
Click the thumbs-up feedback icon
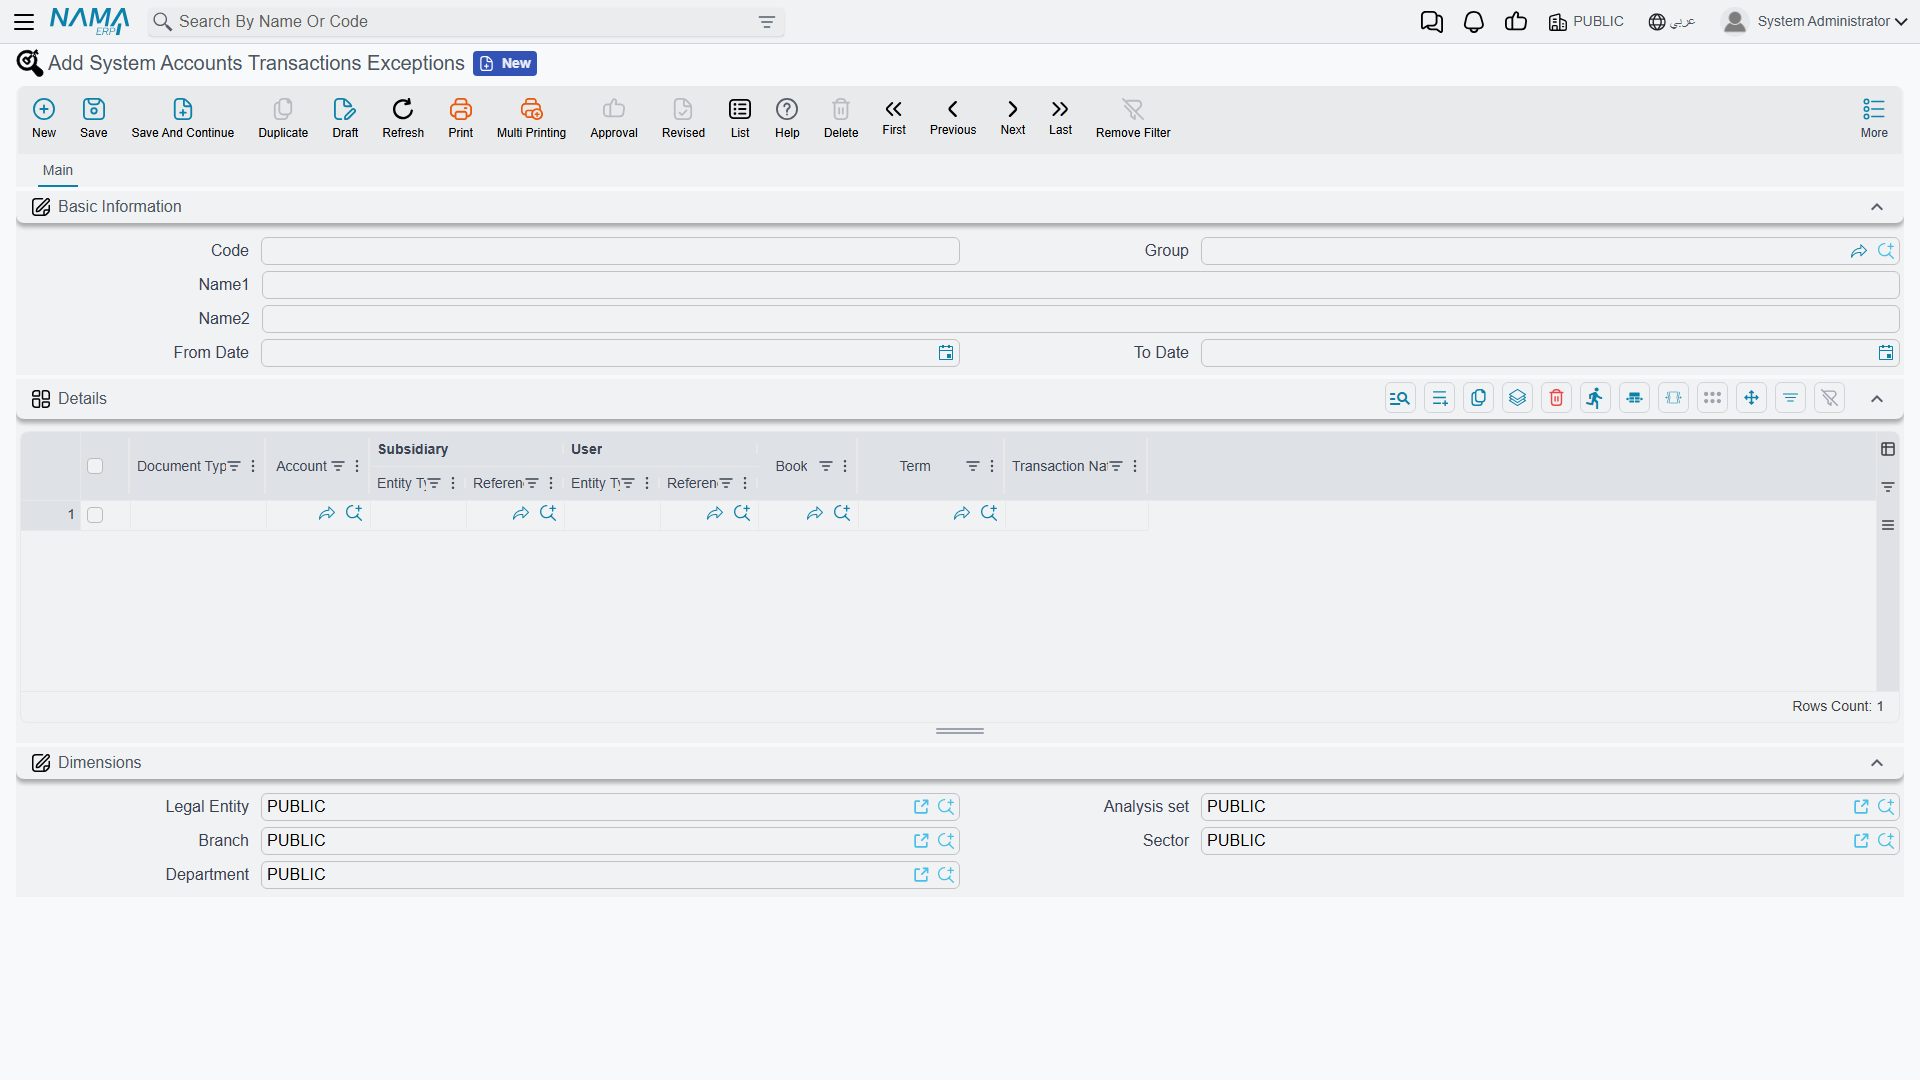pyautogui.click(x=1516, y=22)
